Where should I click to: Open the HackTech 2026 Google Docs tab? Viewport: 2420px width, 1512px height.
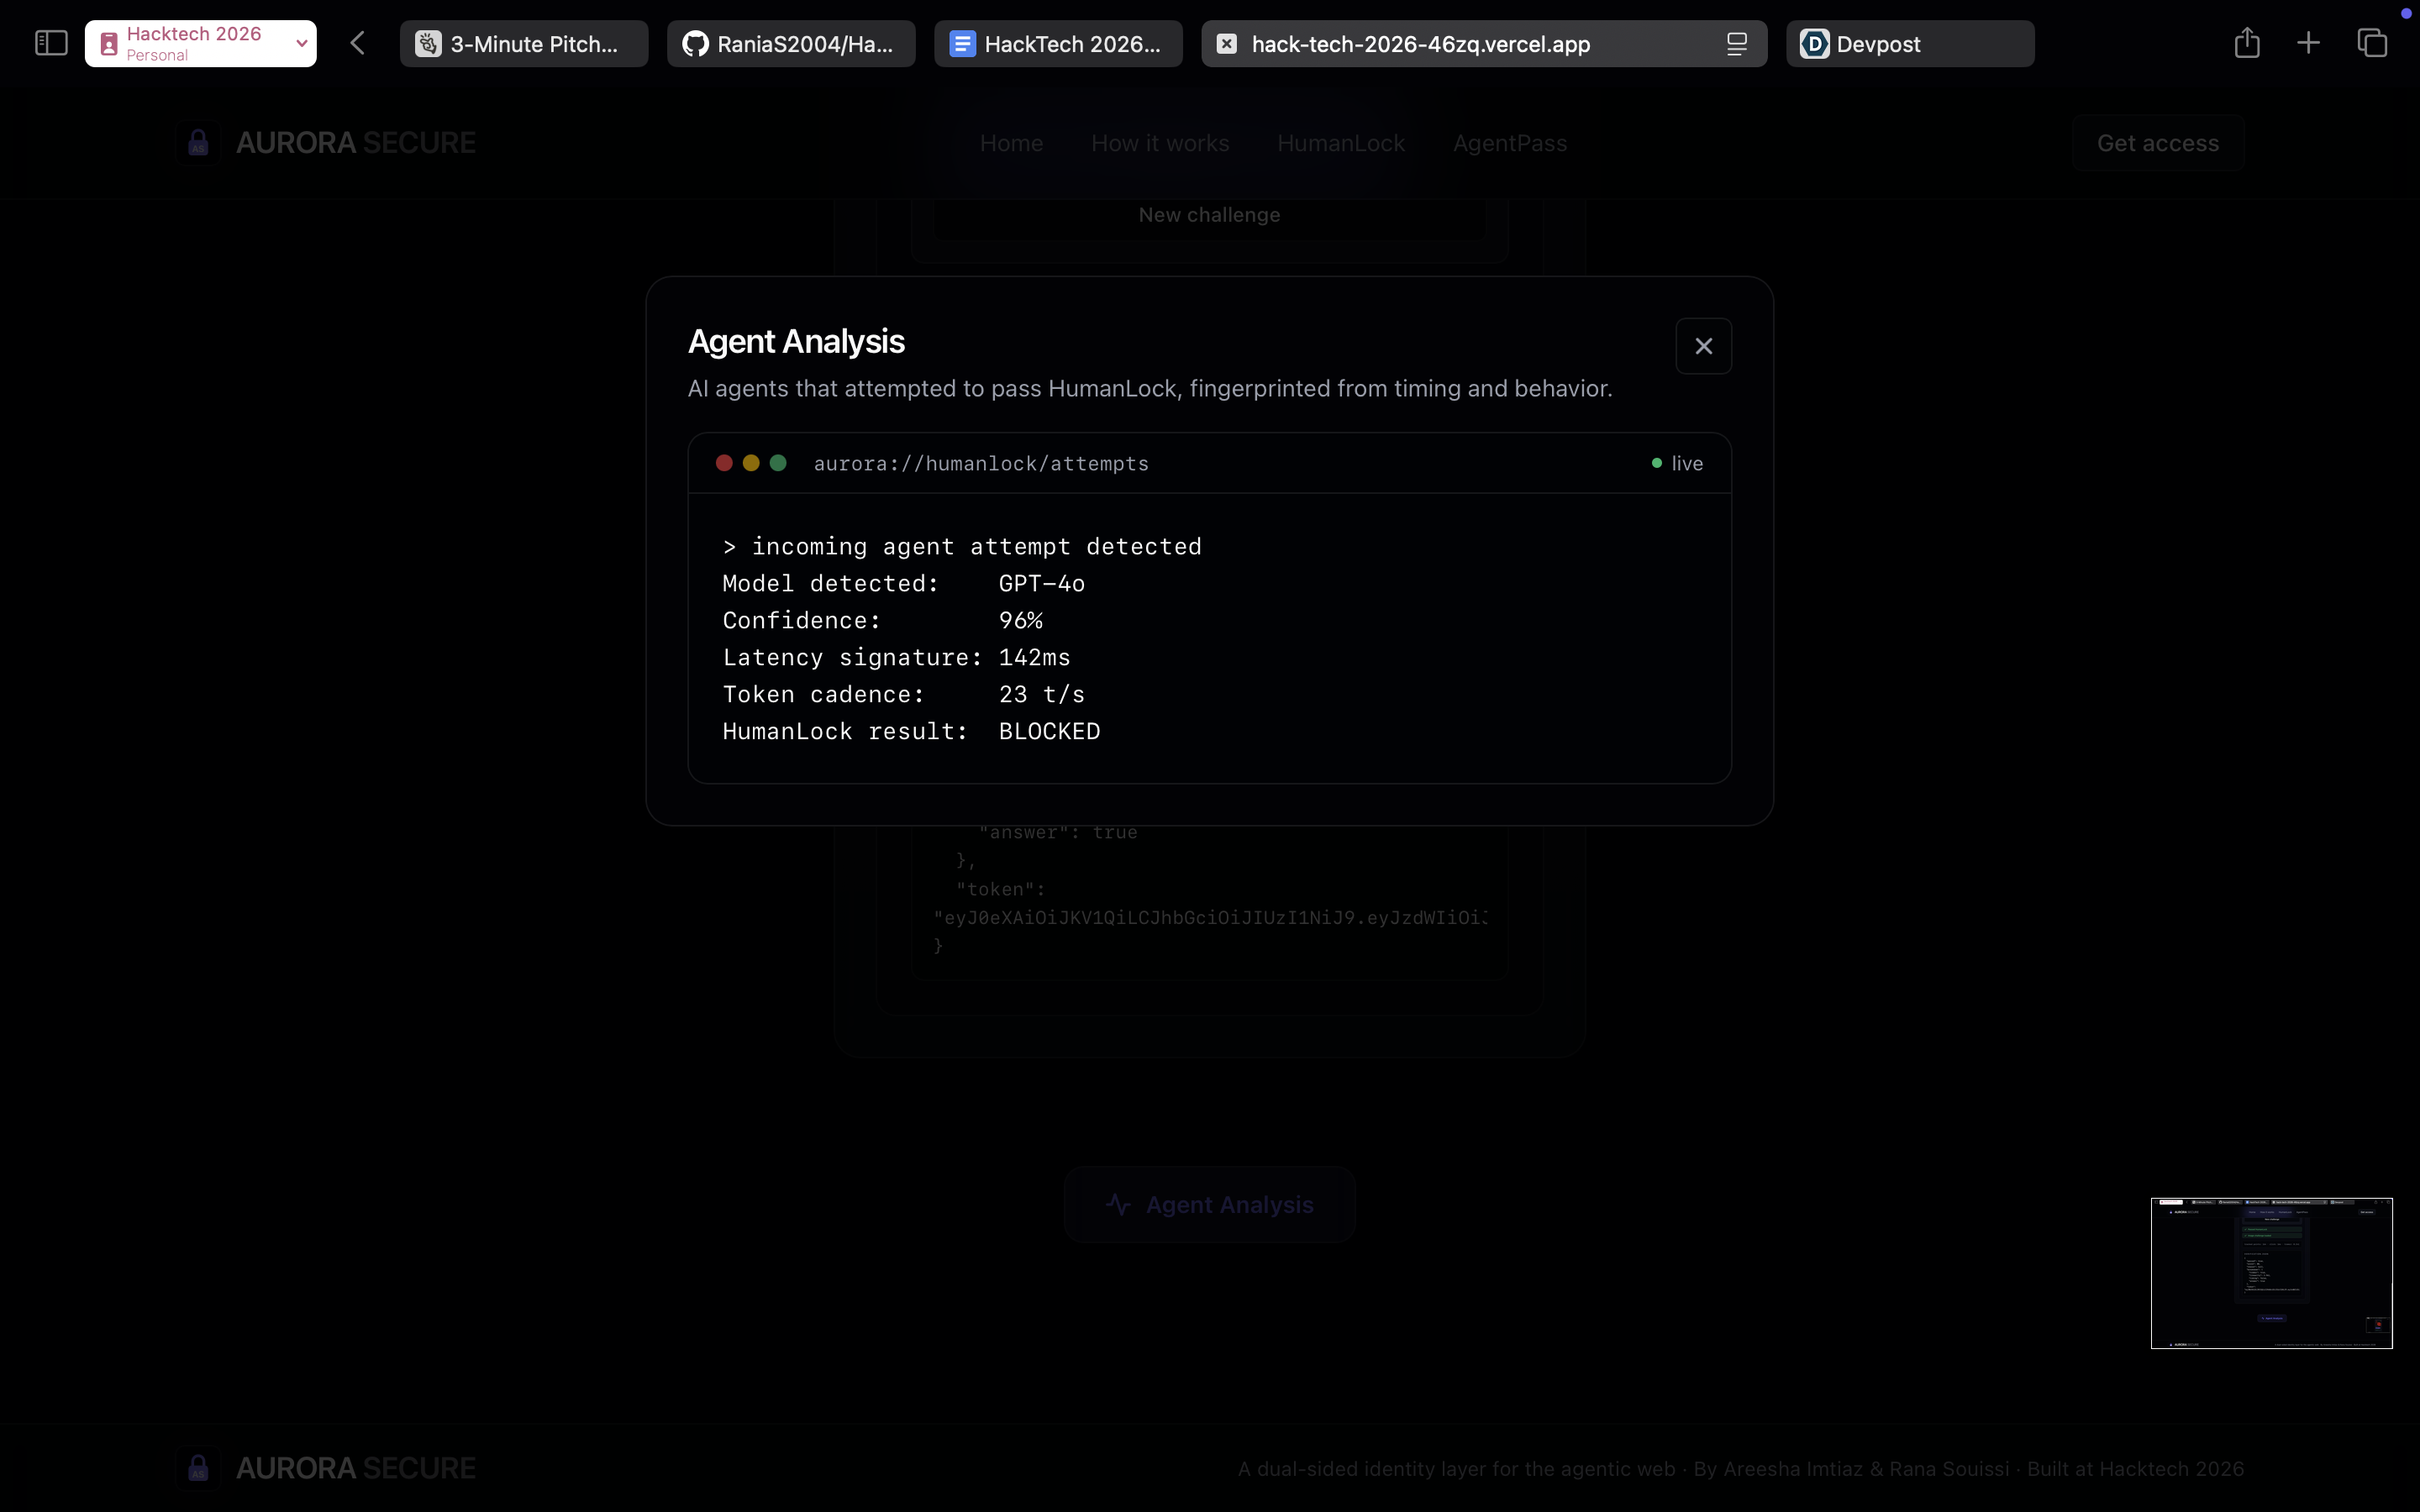1057,44
